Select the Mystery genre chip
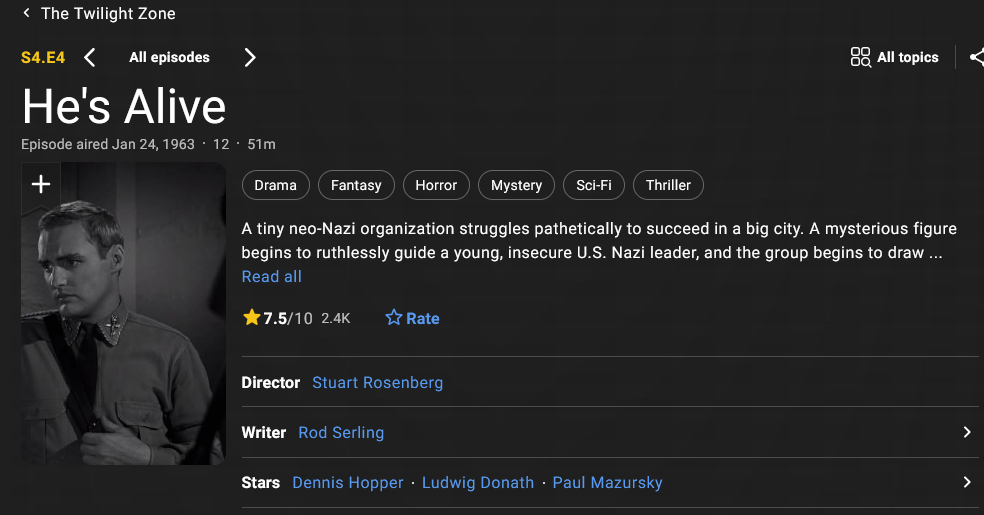This screenshot has width=984, height=515. 516,185
